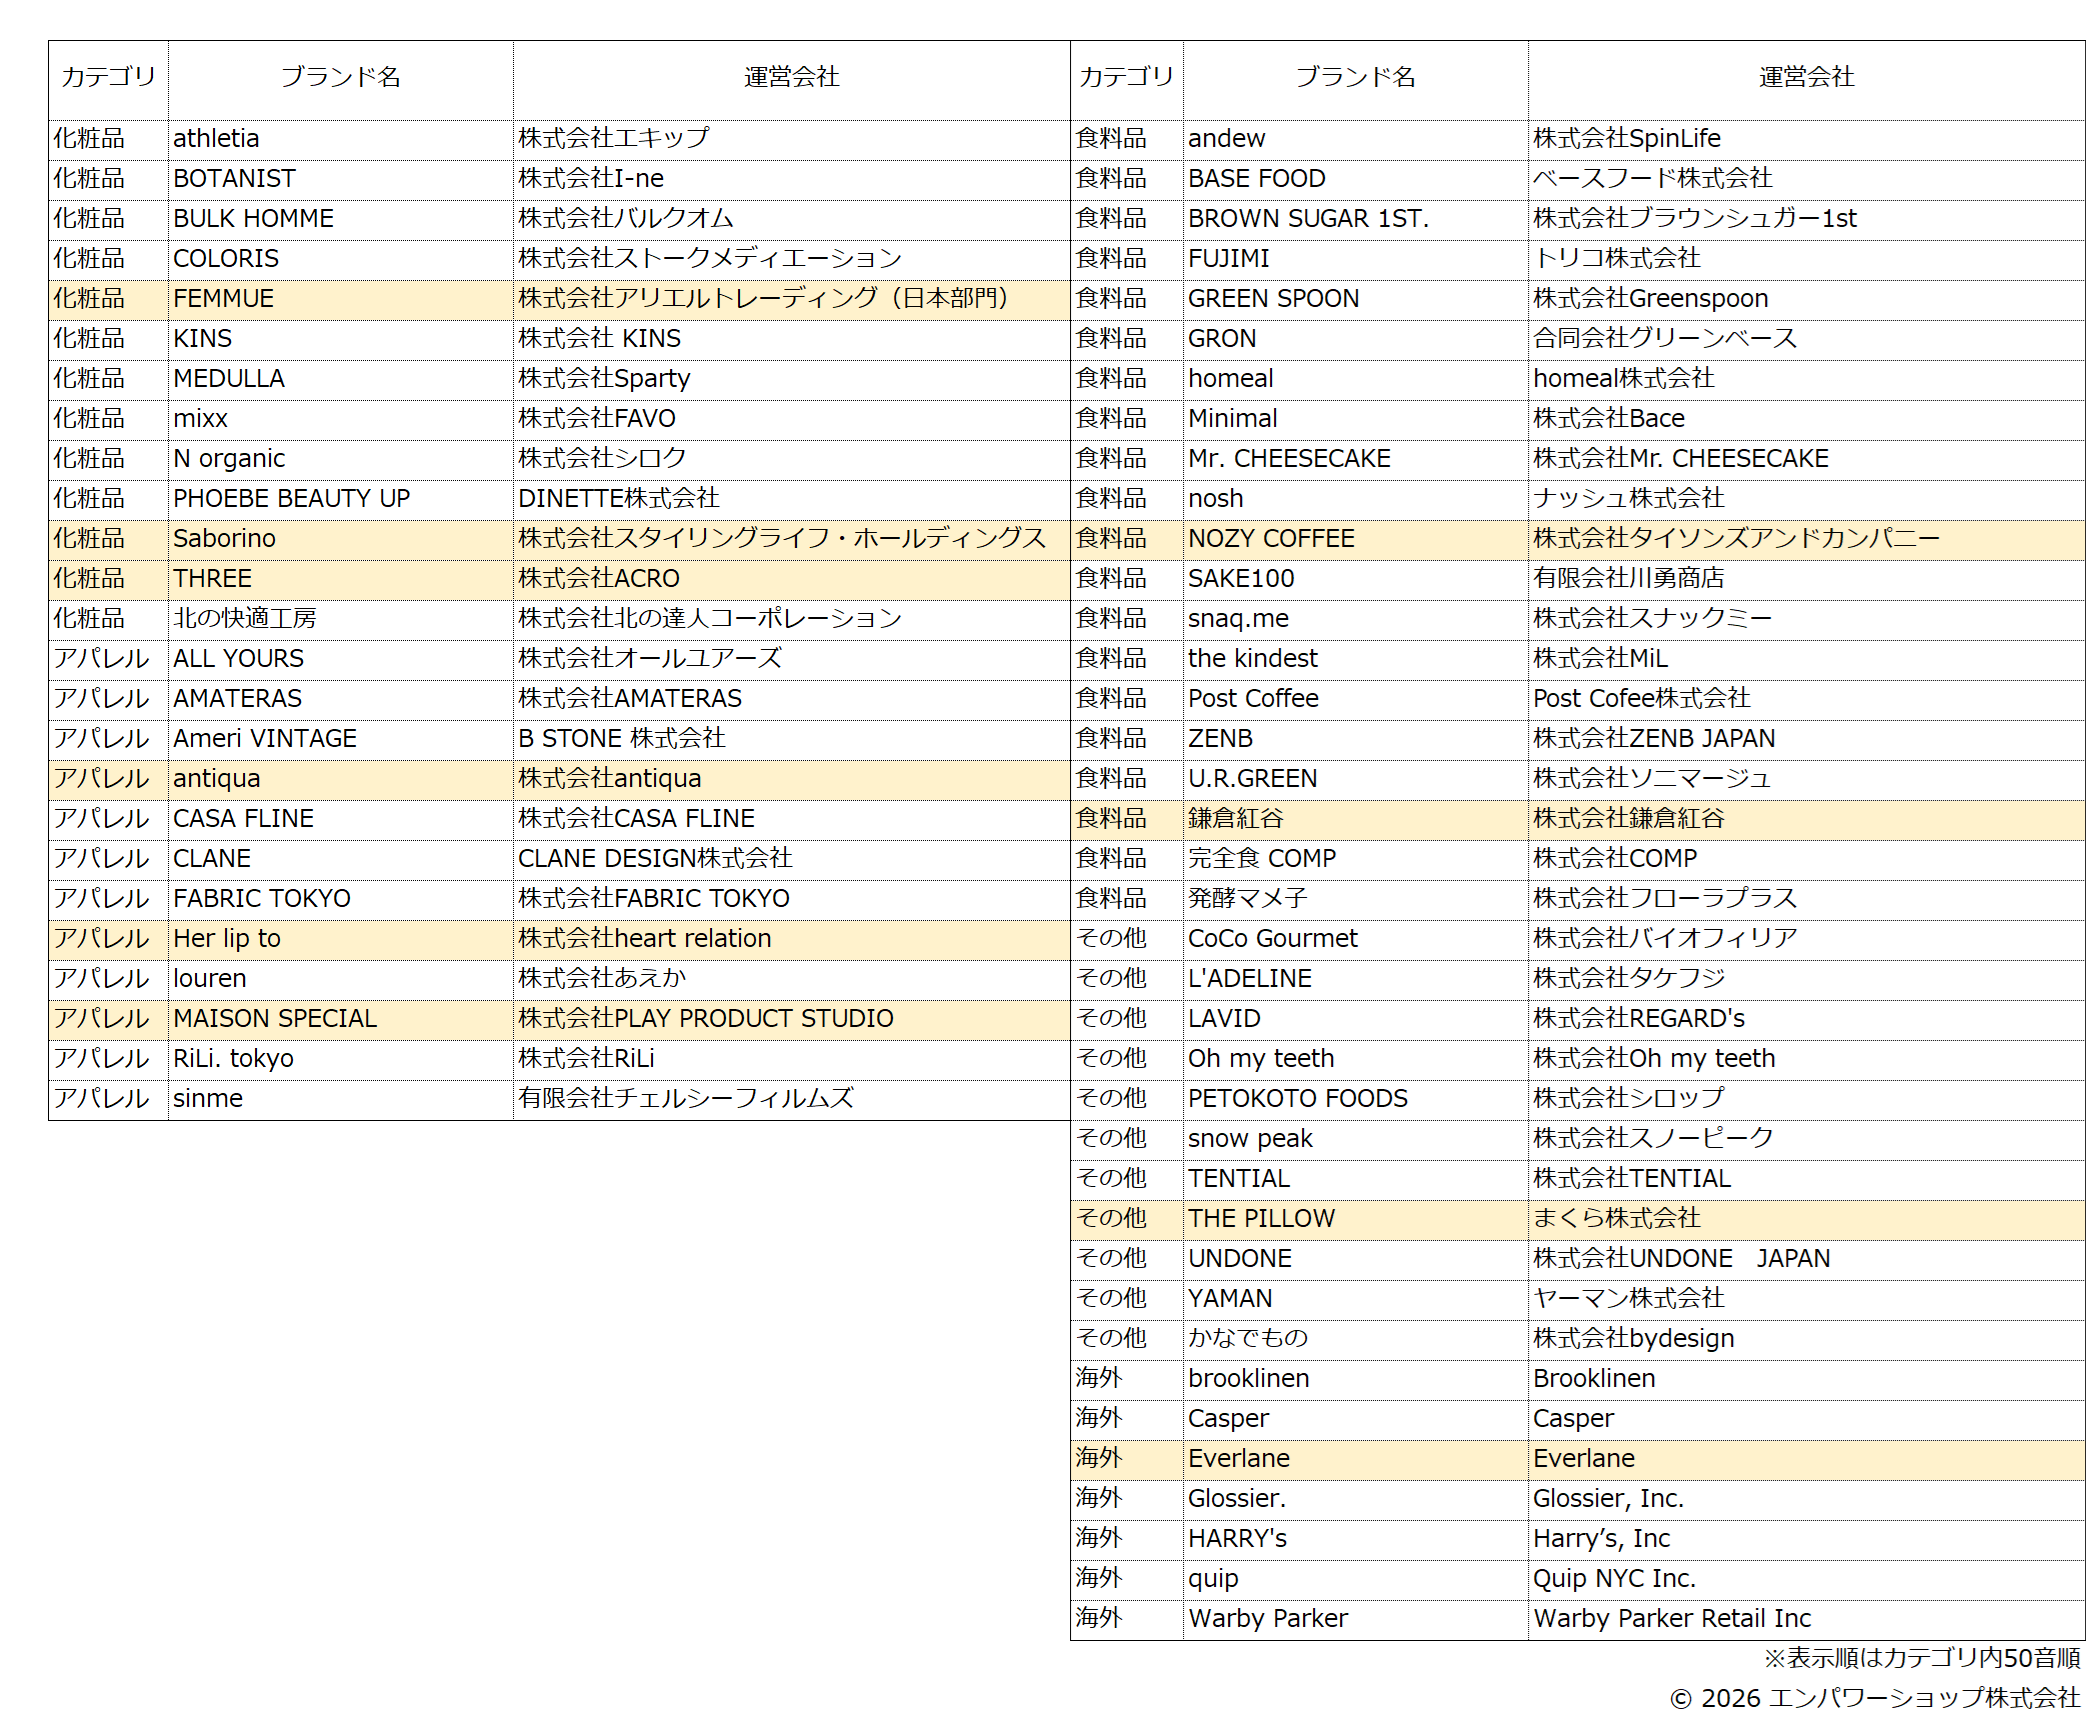Click the THE PILLOW brand cell
Image resolution: width=2086 pixels, height=1721 pixels.
click(x=1261, y=1219)
